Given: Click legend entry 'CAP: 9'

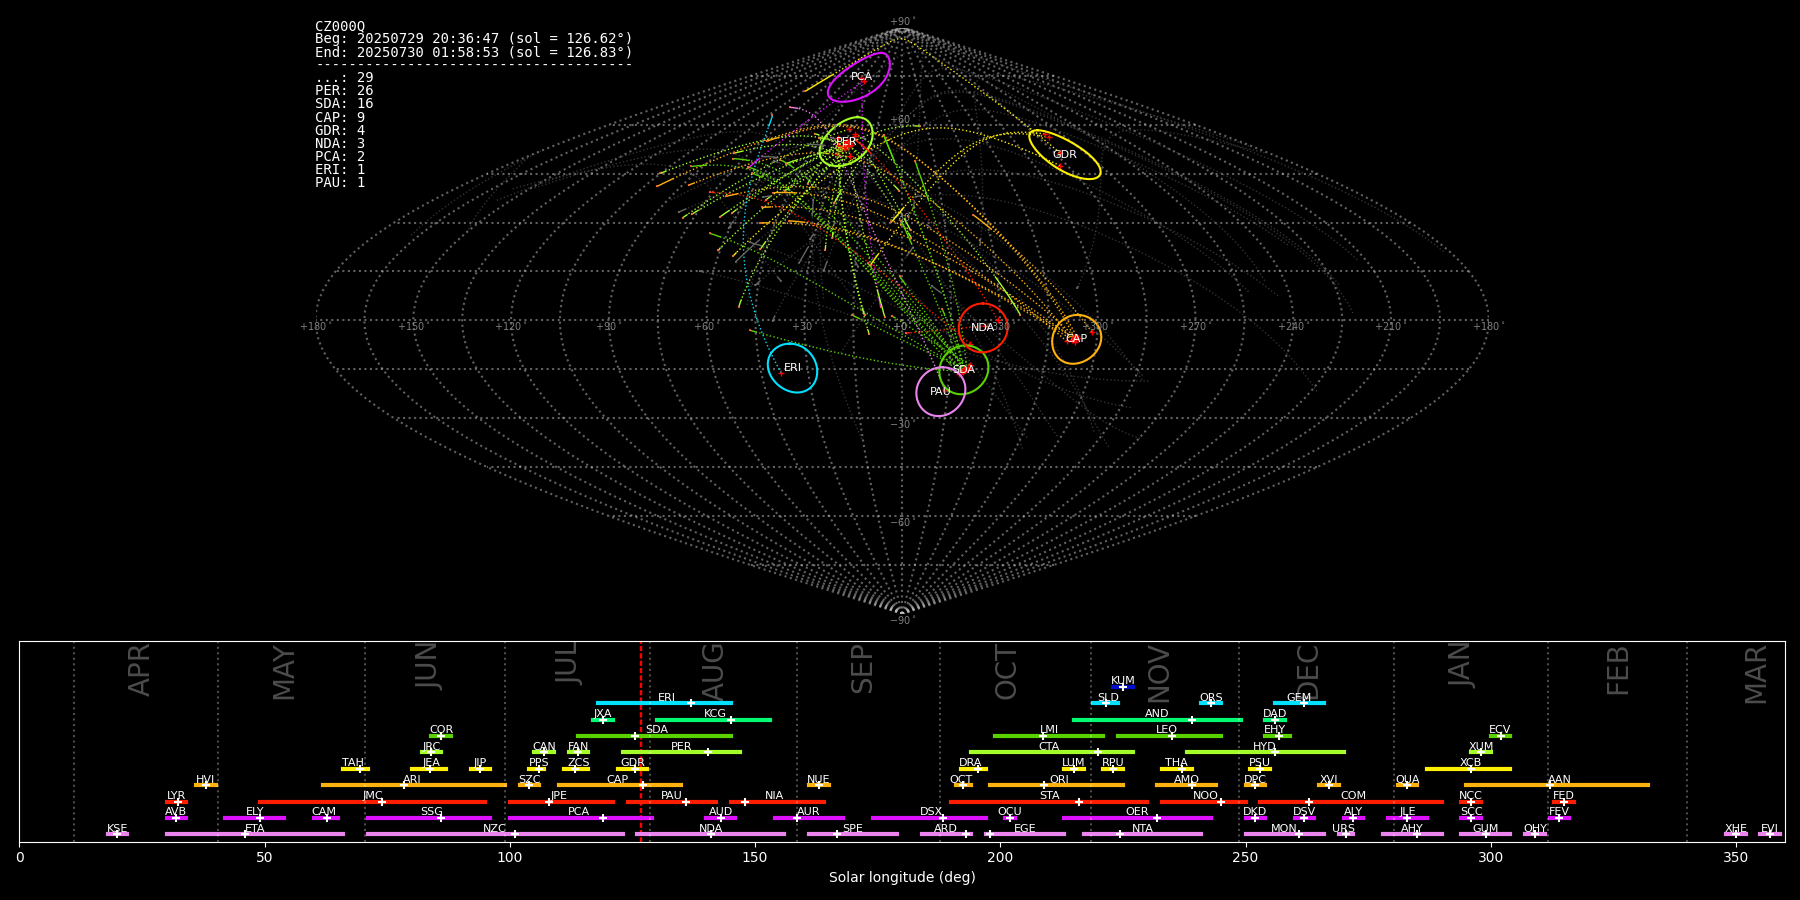Looking at the screenshot, I should [340, 117].
